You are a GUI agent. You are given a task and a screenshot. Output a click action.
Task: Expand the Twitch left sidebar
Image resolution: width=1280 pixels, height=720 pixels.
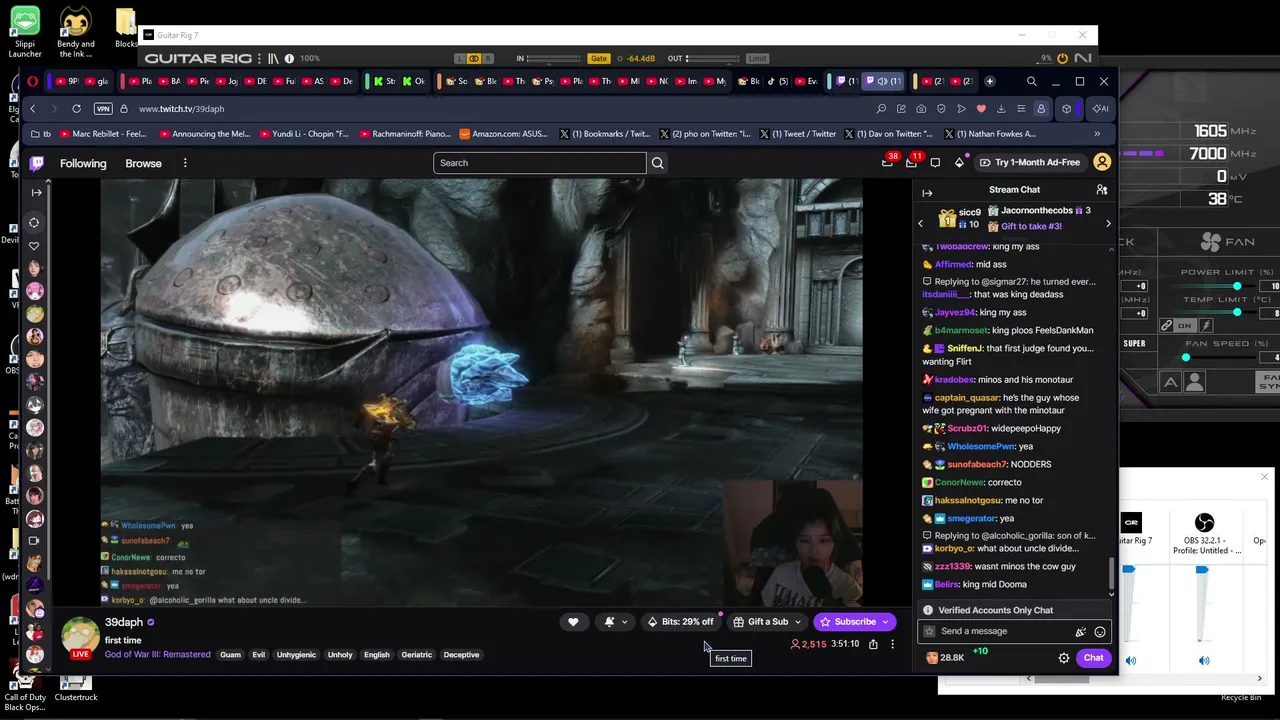(36, 192)
